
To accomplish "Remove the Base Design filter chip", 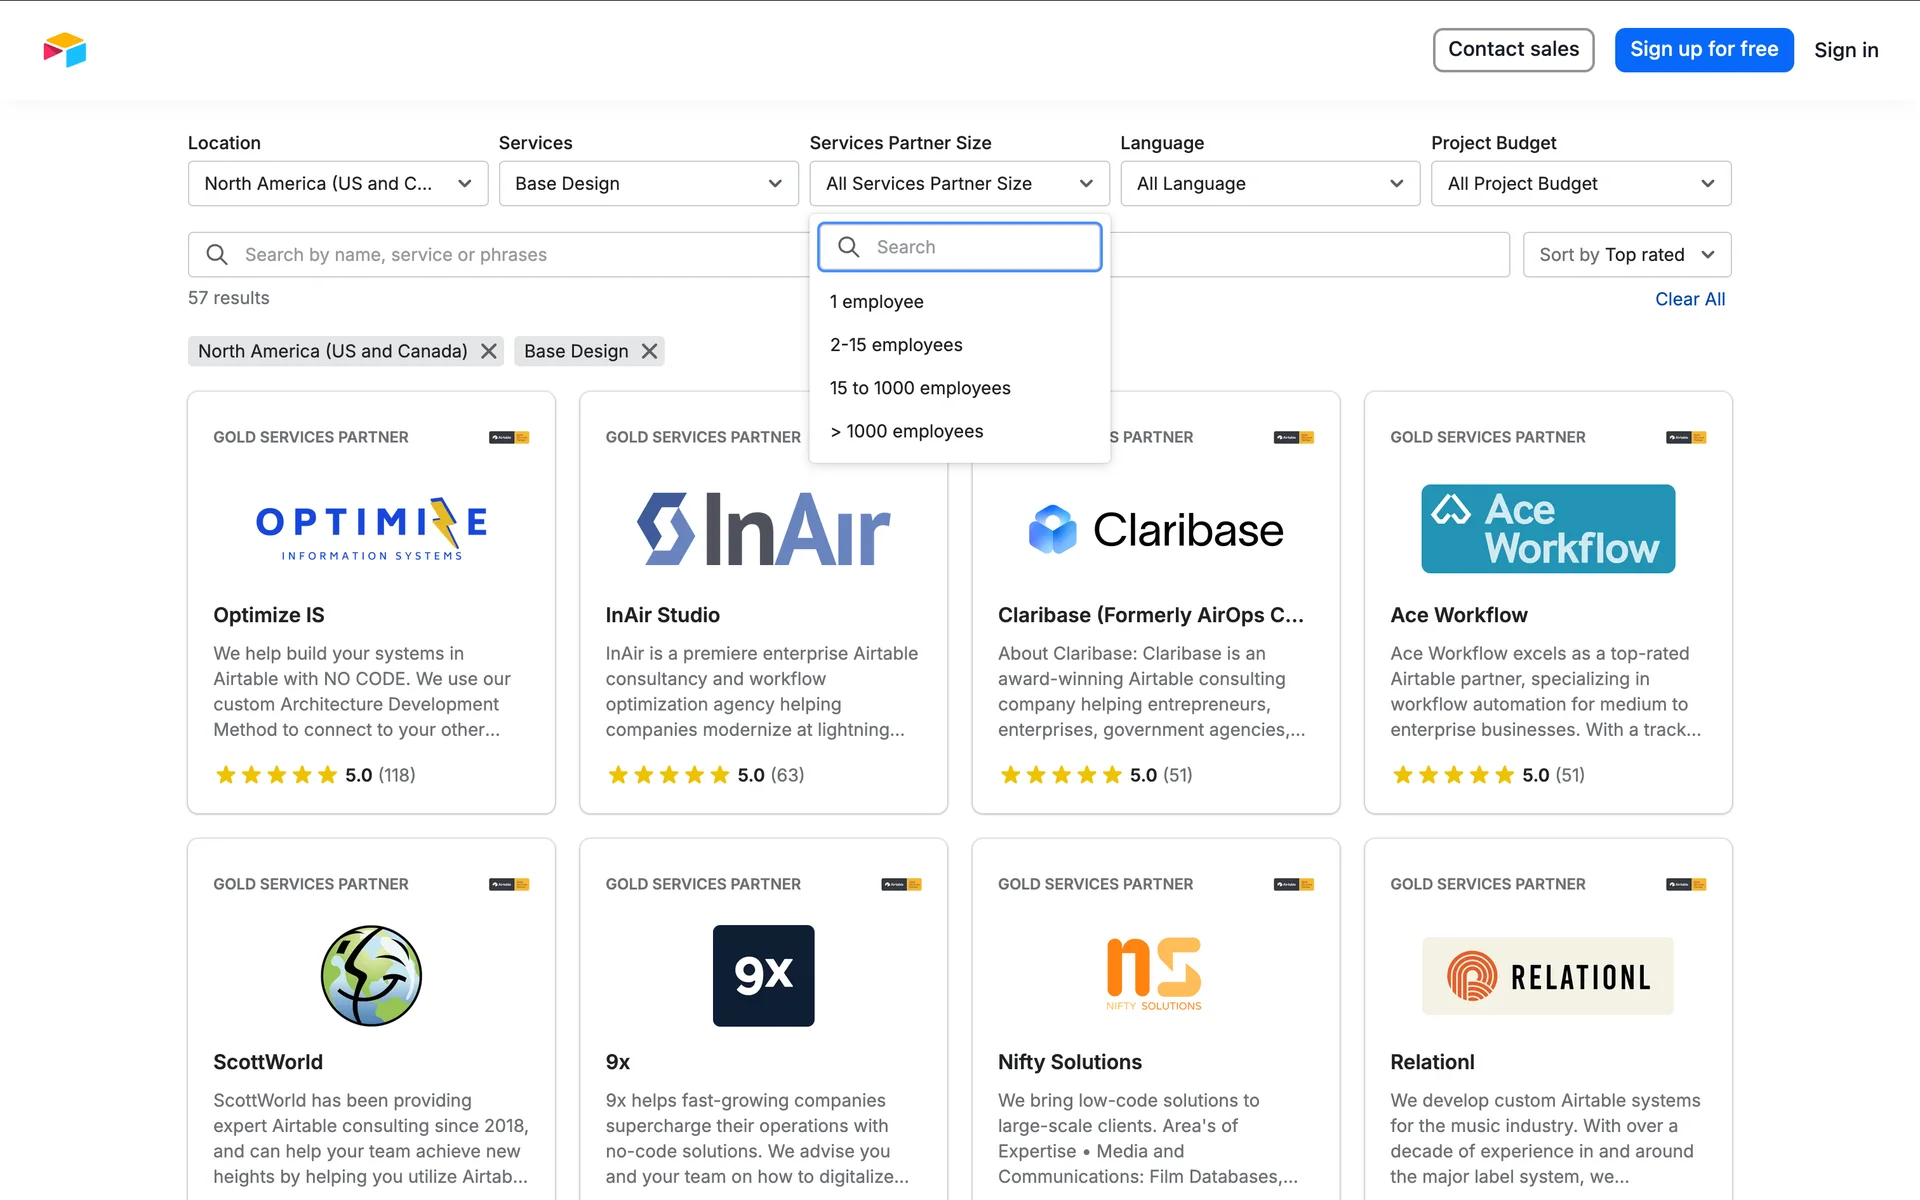I will click(649, 351).
